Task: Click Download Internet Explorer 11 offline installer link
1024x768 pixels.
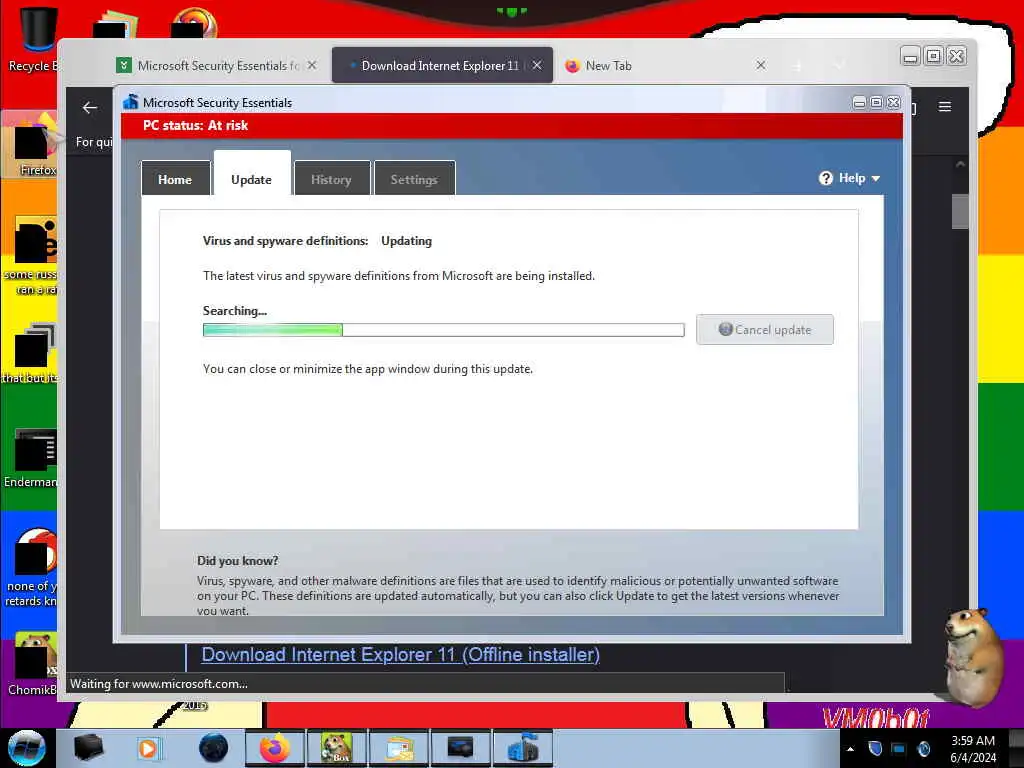Action: pyautogui.click(x=400, y=654)
